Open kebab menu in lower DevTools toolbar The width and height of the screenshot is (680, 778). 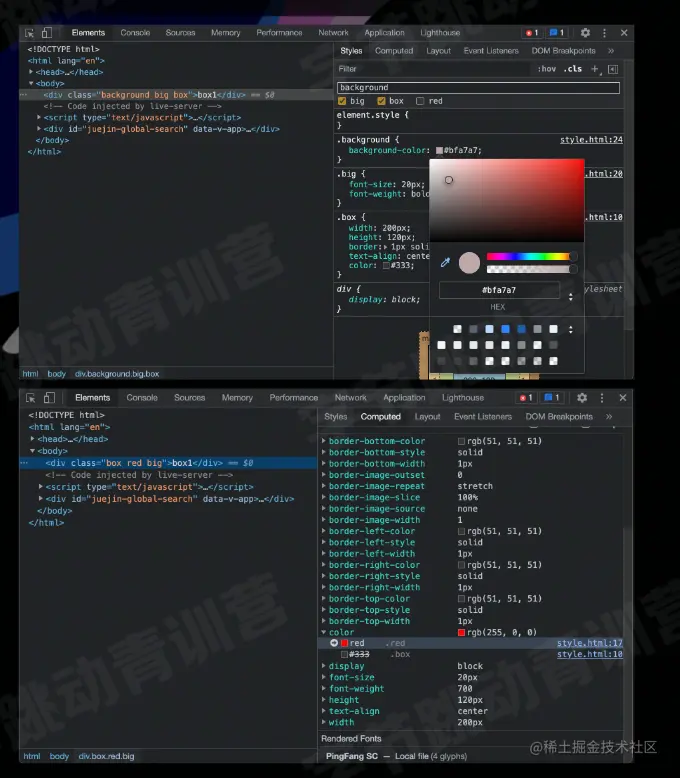coord(602,398)
